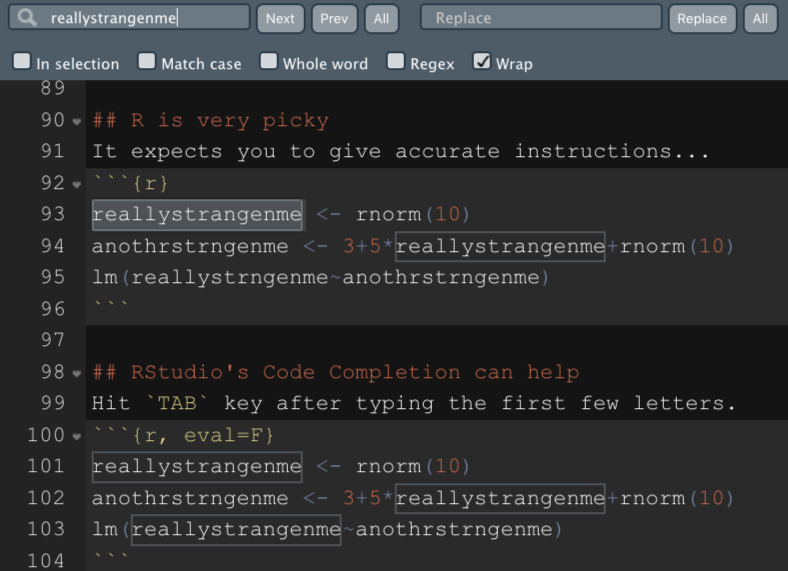Fold the eval=F code chunk at line 100
The height and width of the screenshot is (571, 788).
point(77,436)
